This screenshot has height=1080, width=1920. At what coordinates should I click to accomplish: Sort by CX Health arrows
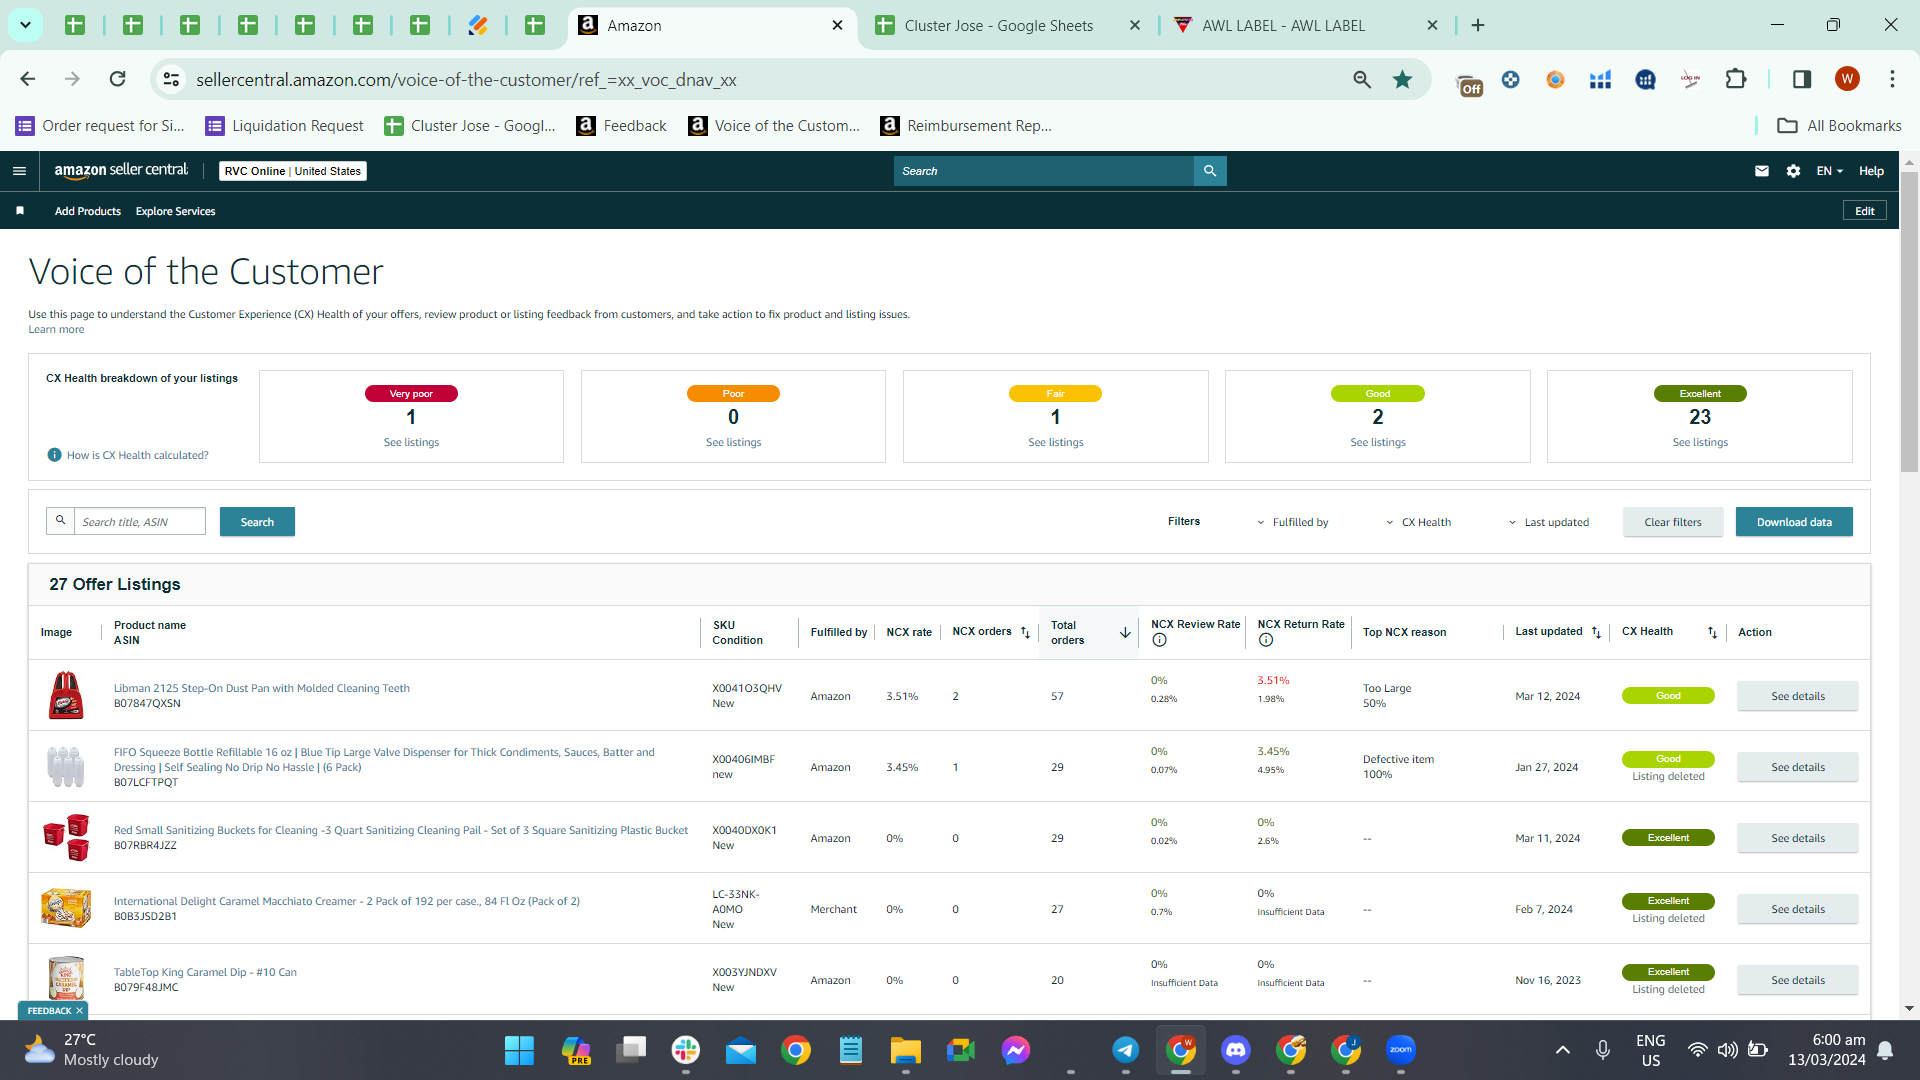pyautogui.click(x=1712, y=632)
